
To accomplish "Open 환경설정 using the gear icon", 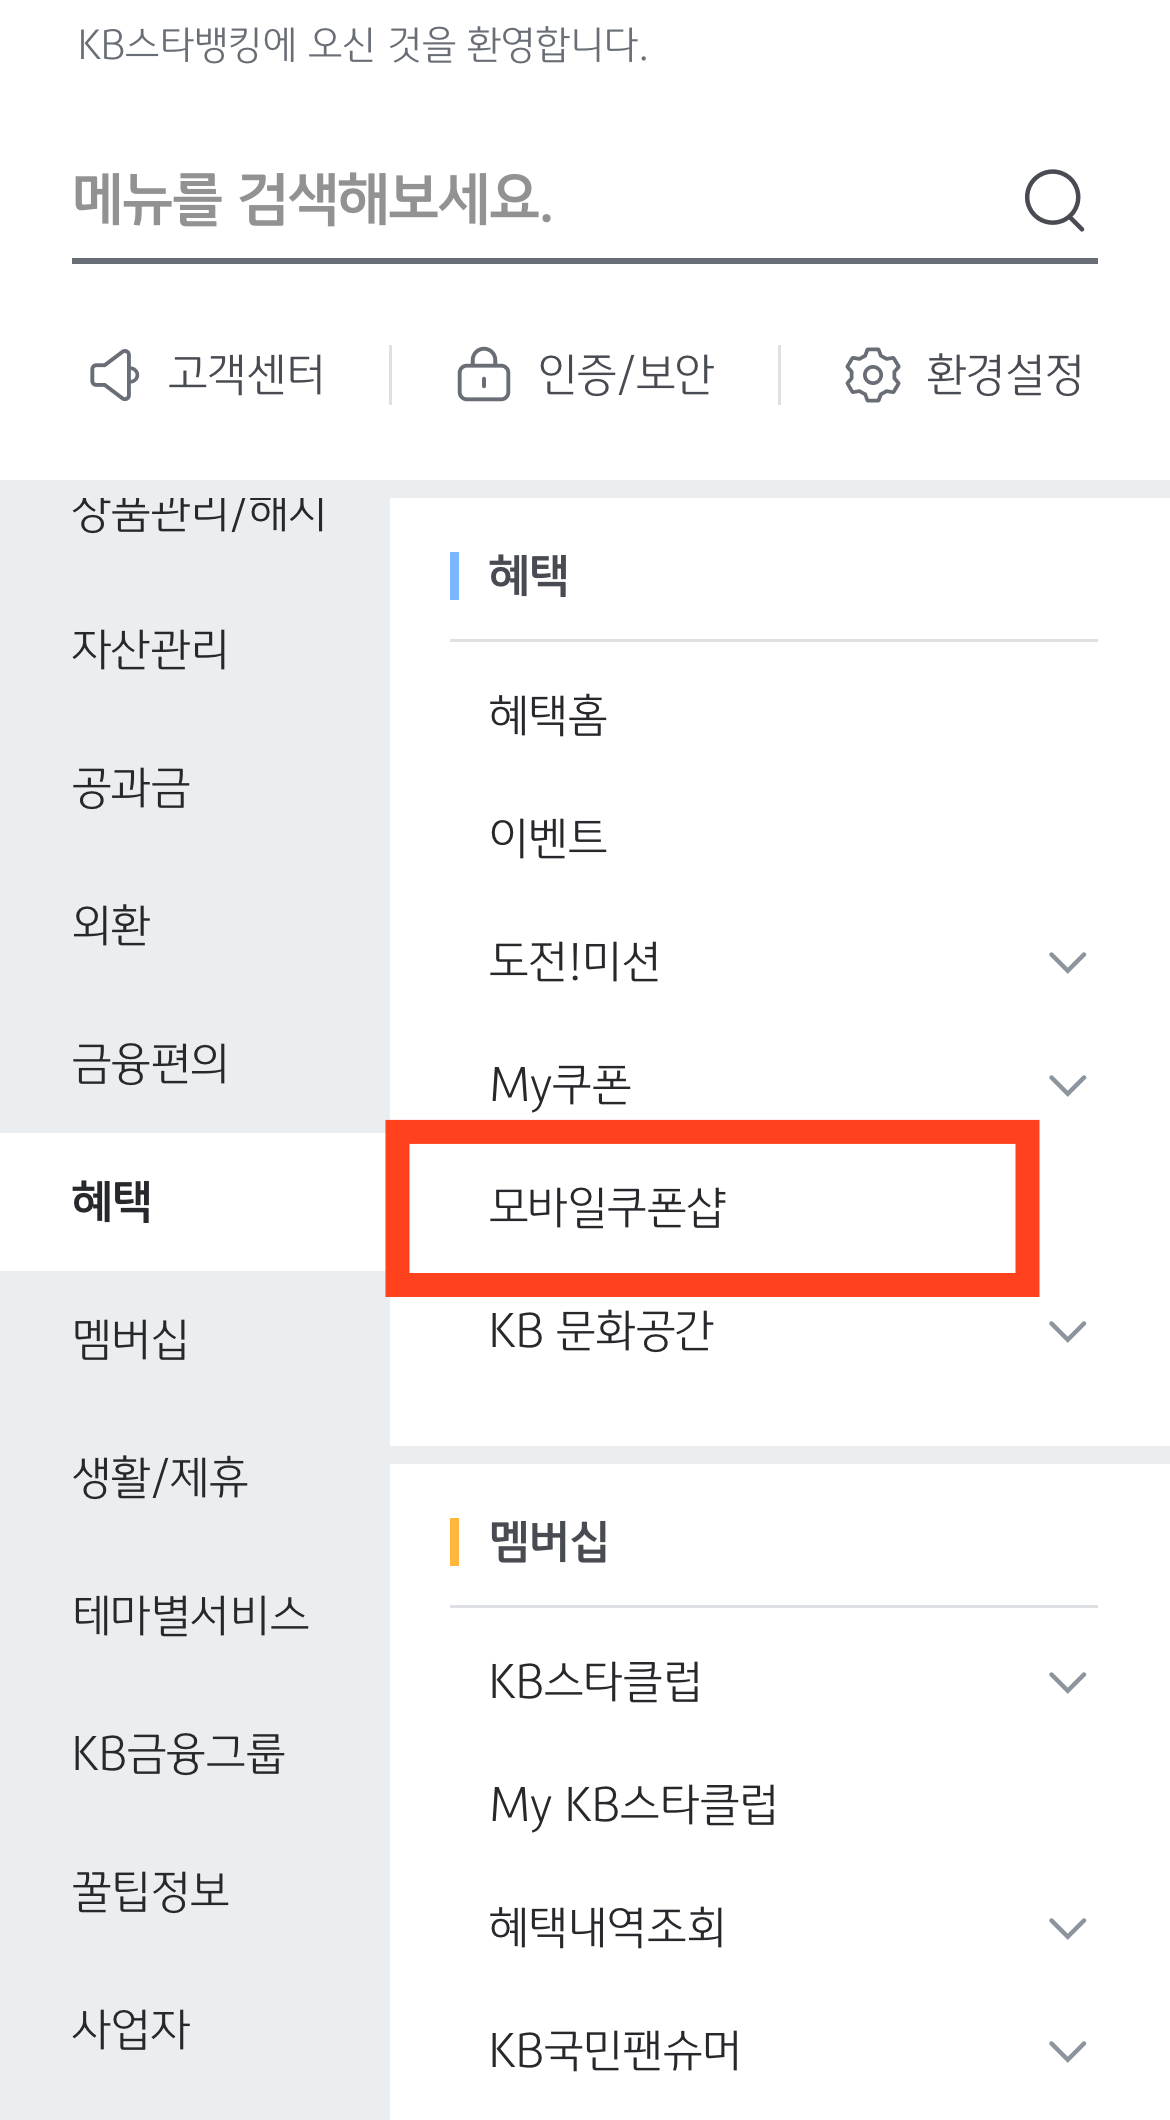I will tap(870, 375).
